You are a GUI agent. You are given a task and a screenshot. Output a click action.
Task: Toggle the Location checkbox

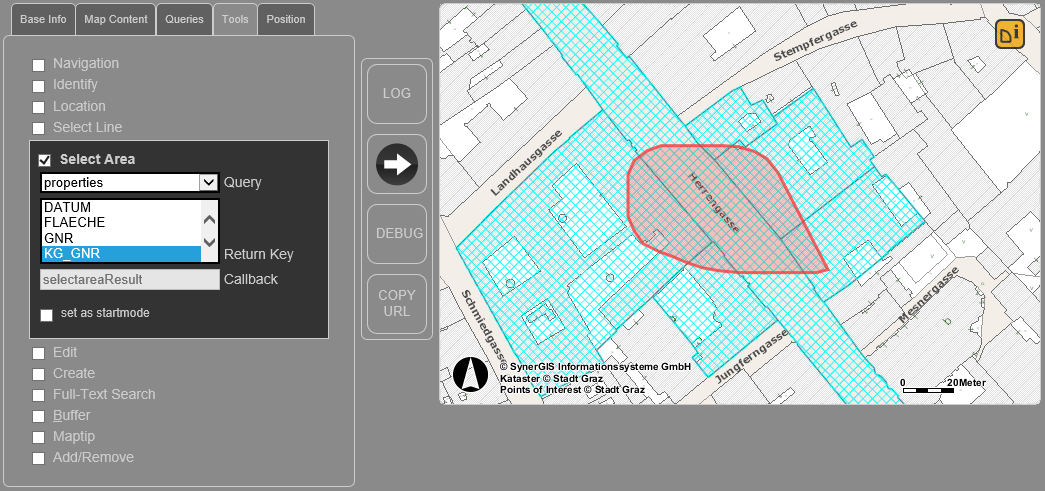(x=39, y=108)
